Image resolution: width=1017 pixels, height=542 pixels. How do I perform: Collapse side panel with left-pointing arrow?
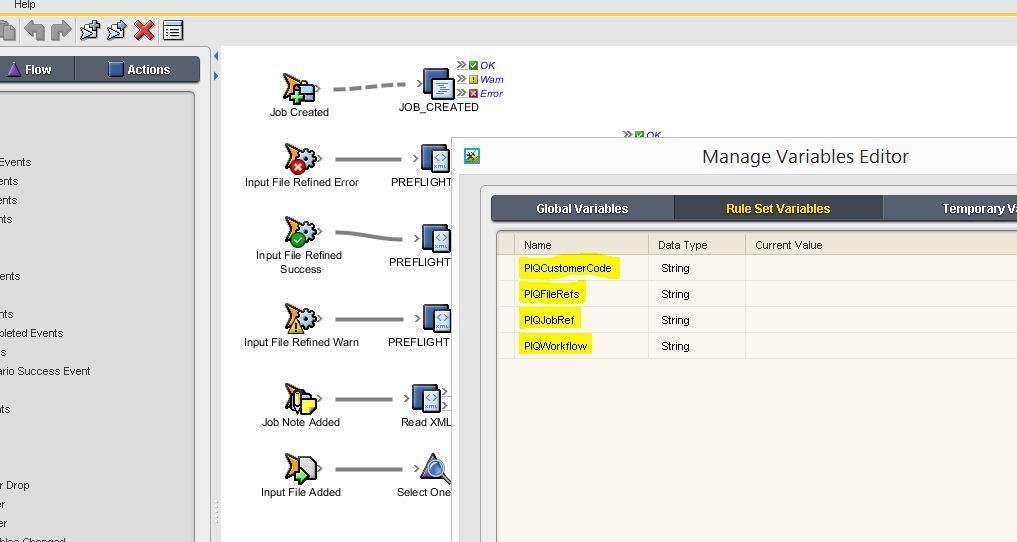216,56
